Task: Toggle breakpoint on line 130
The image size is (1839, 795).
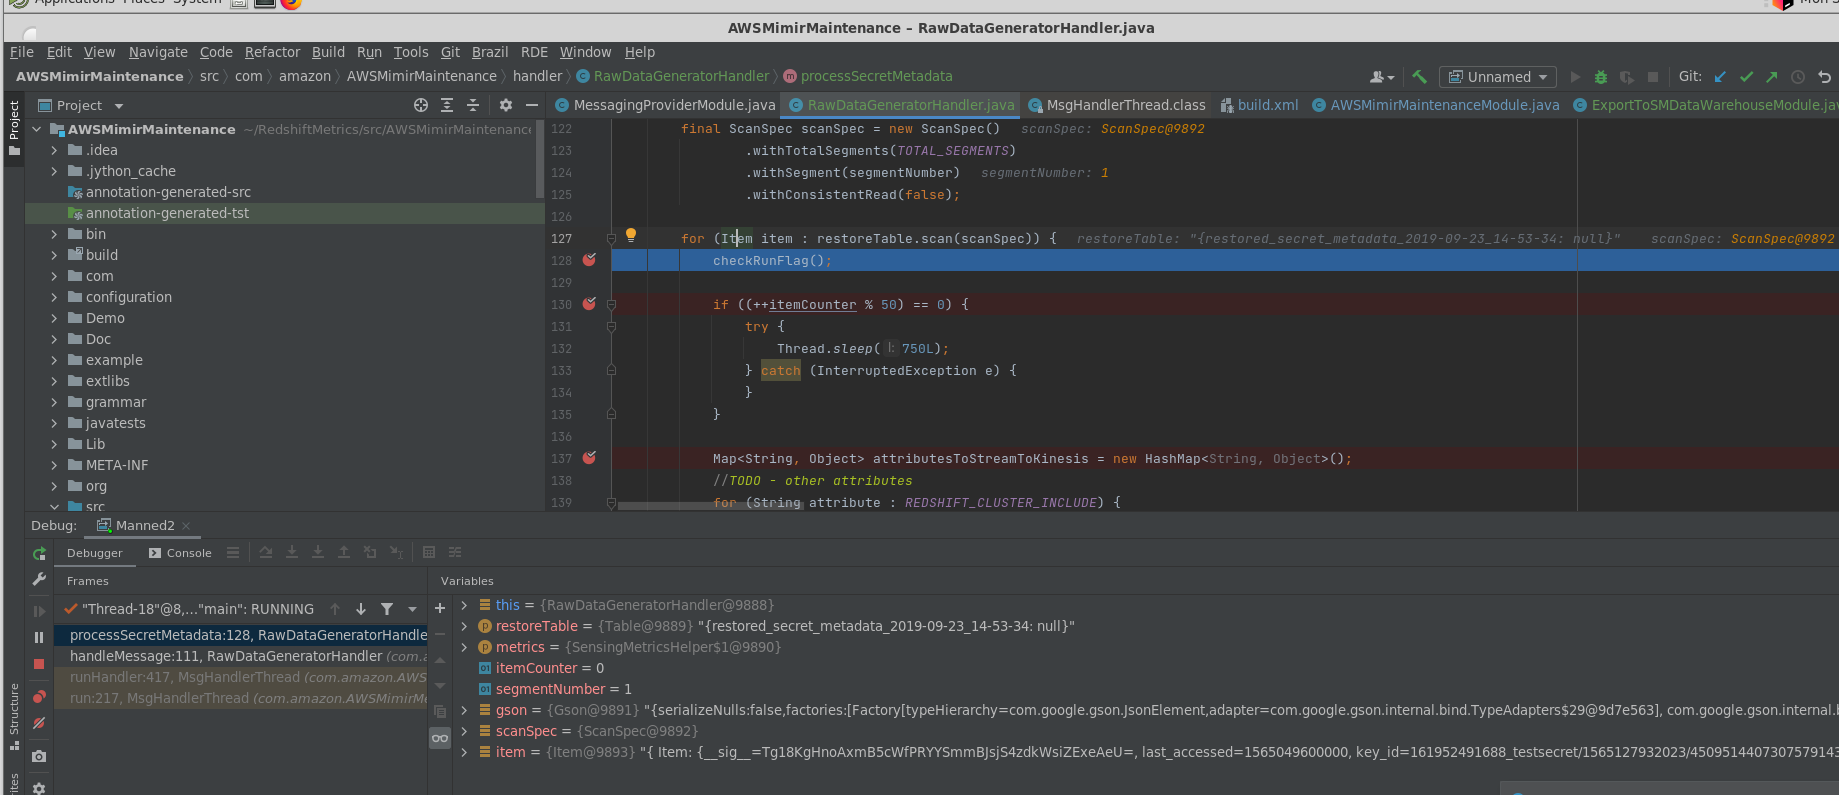Action: coord(590,304)
